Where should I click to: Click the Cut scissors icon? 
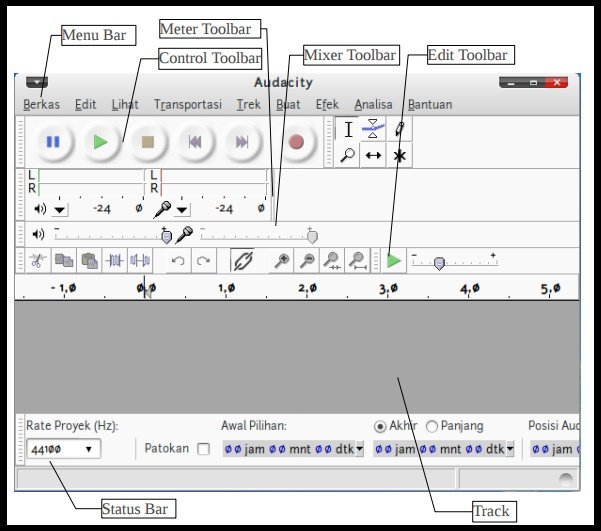click(38, 261)
